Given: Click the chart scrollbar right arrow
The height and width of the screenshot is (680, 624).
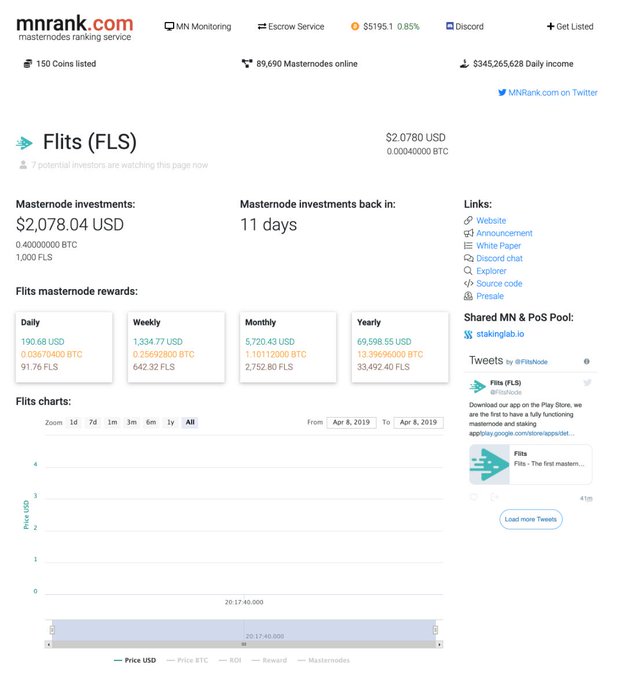Looking at the screenshot, I should [439, 645].
